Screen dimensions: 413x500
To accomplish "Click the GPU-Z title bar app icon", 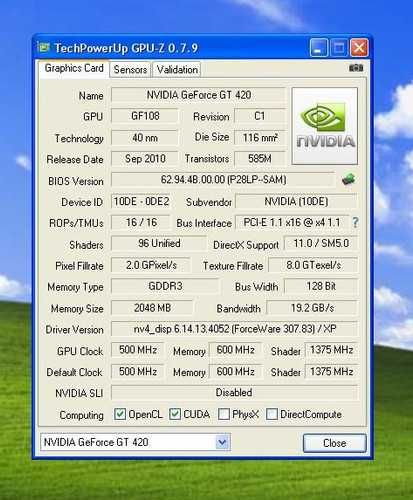I will [43, 48].
